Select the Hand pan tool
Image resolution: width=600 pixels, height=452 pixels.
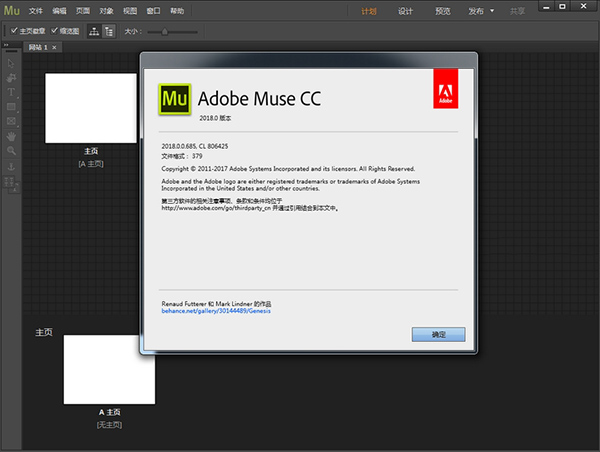pos(10,136)
